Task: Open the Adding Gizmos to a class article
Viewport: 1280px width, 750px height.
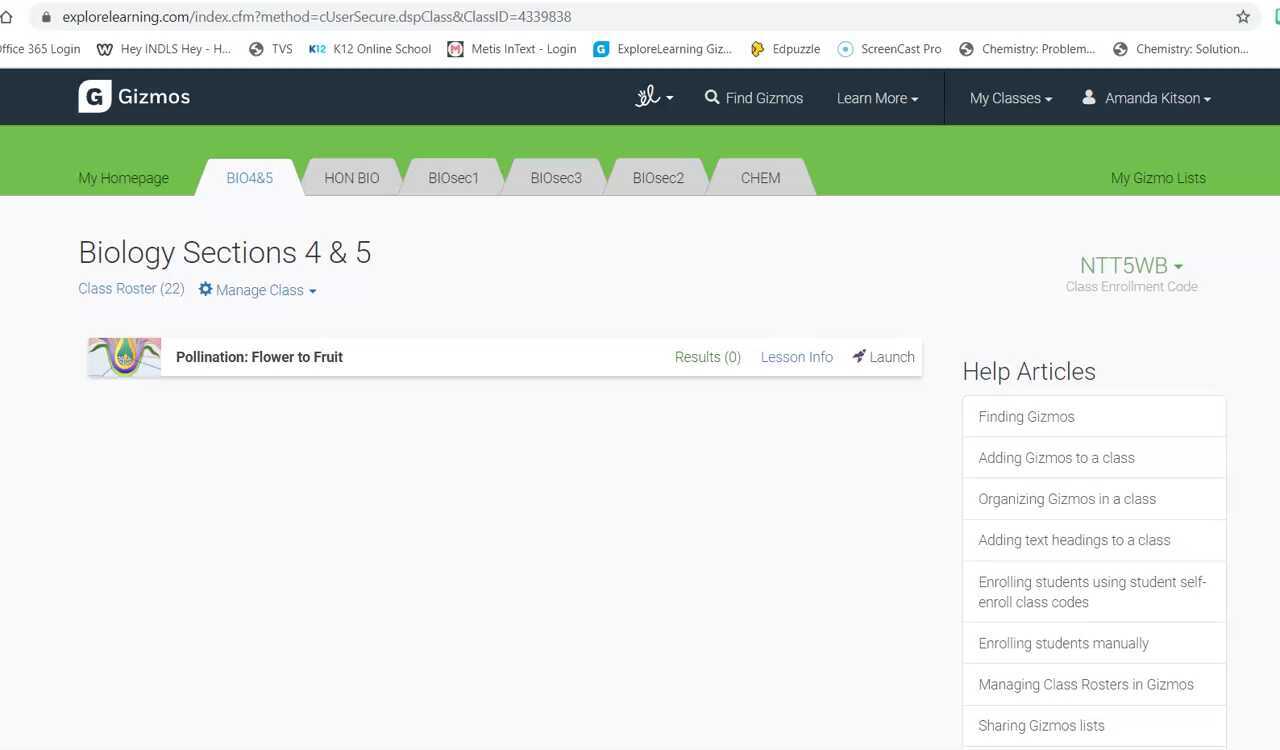Action: point(1094,458)
